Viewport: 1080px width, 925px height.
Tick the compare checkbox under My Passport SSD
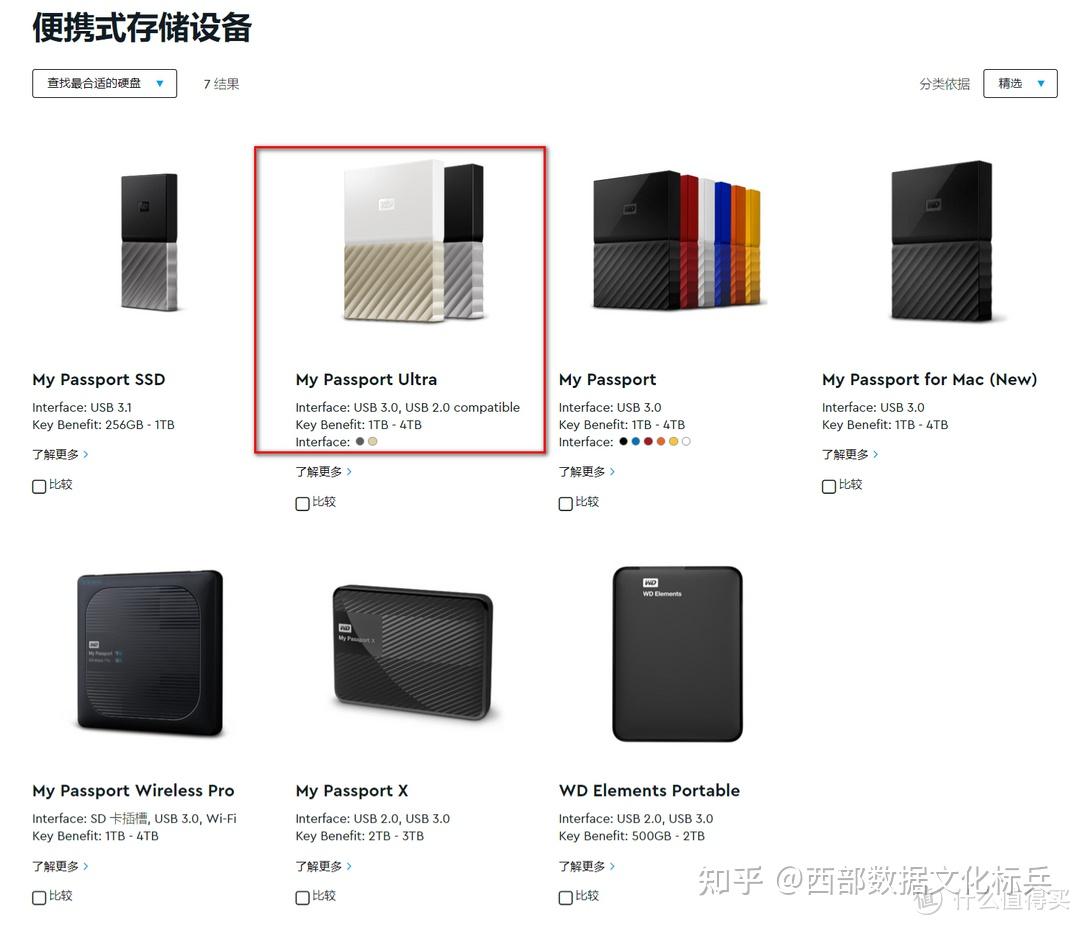39,486
